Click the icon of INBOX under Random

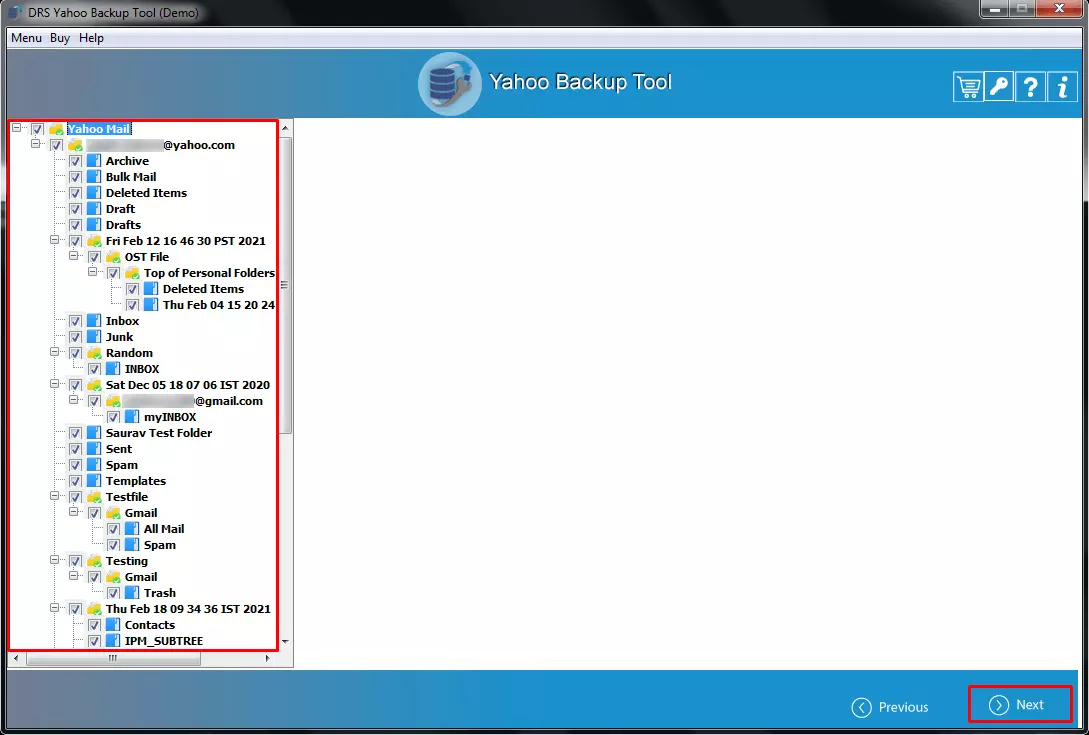click(x=113, y=369)
